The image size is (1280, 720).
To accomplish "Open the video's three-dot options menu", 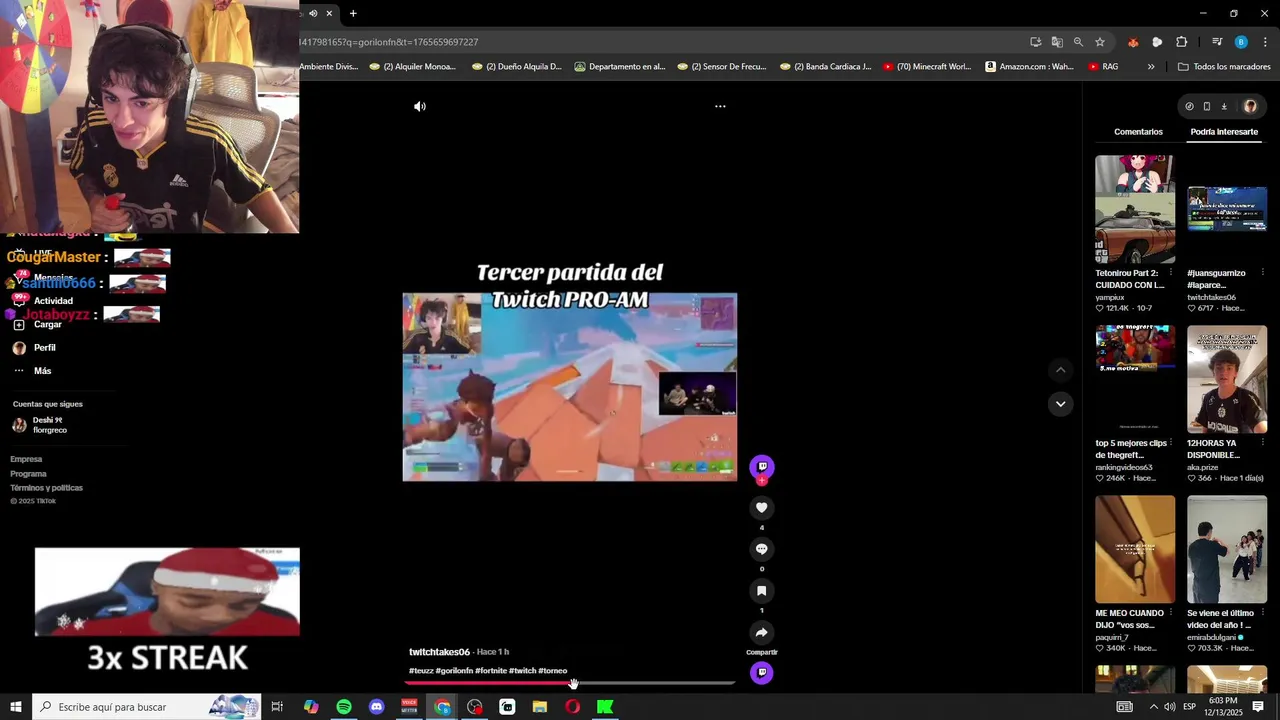I will tap(720, 106).
